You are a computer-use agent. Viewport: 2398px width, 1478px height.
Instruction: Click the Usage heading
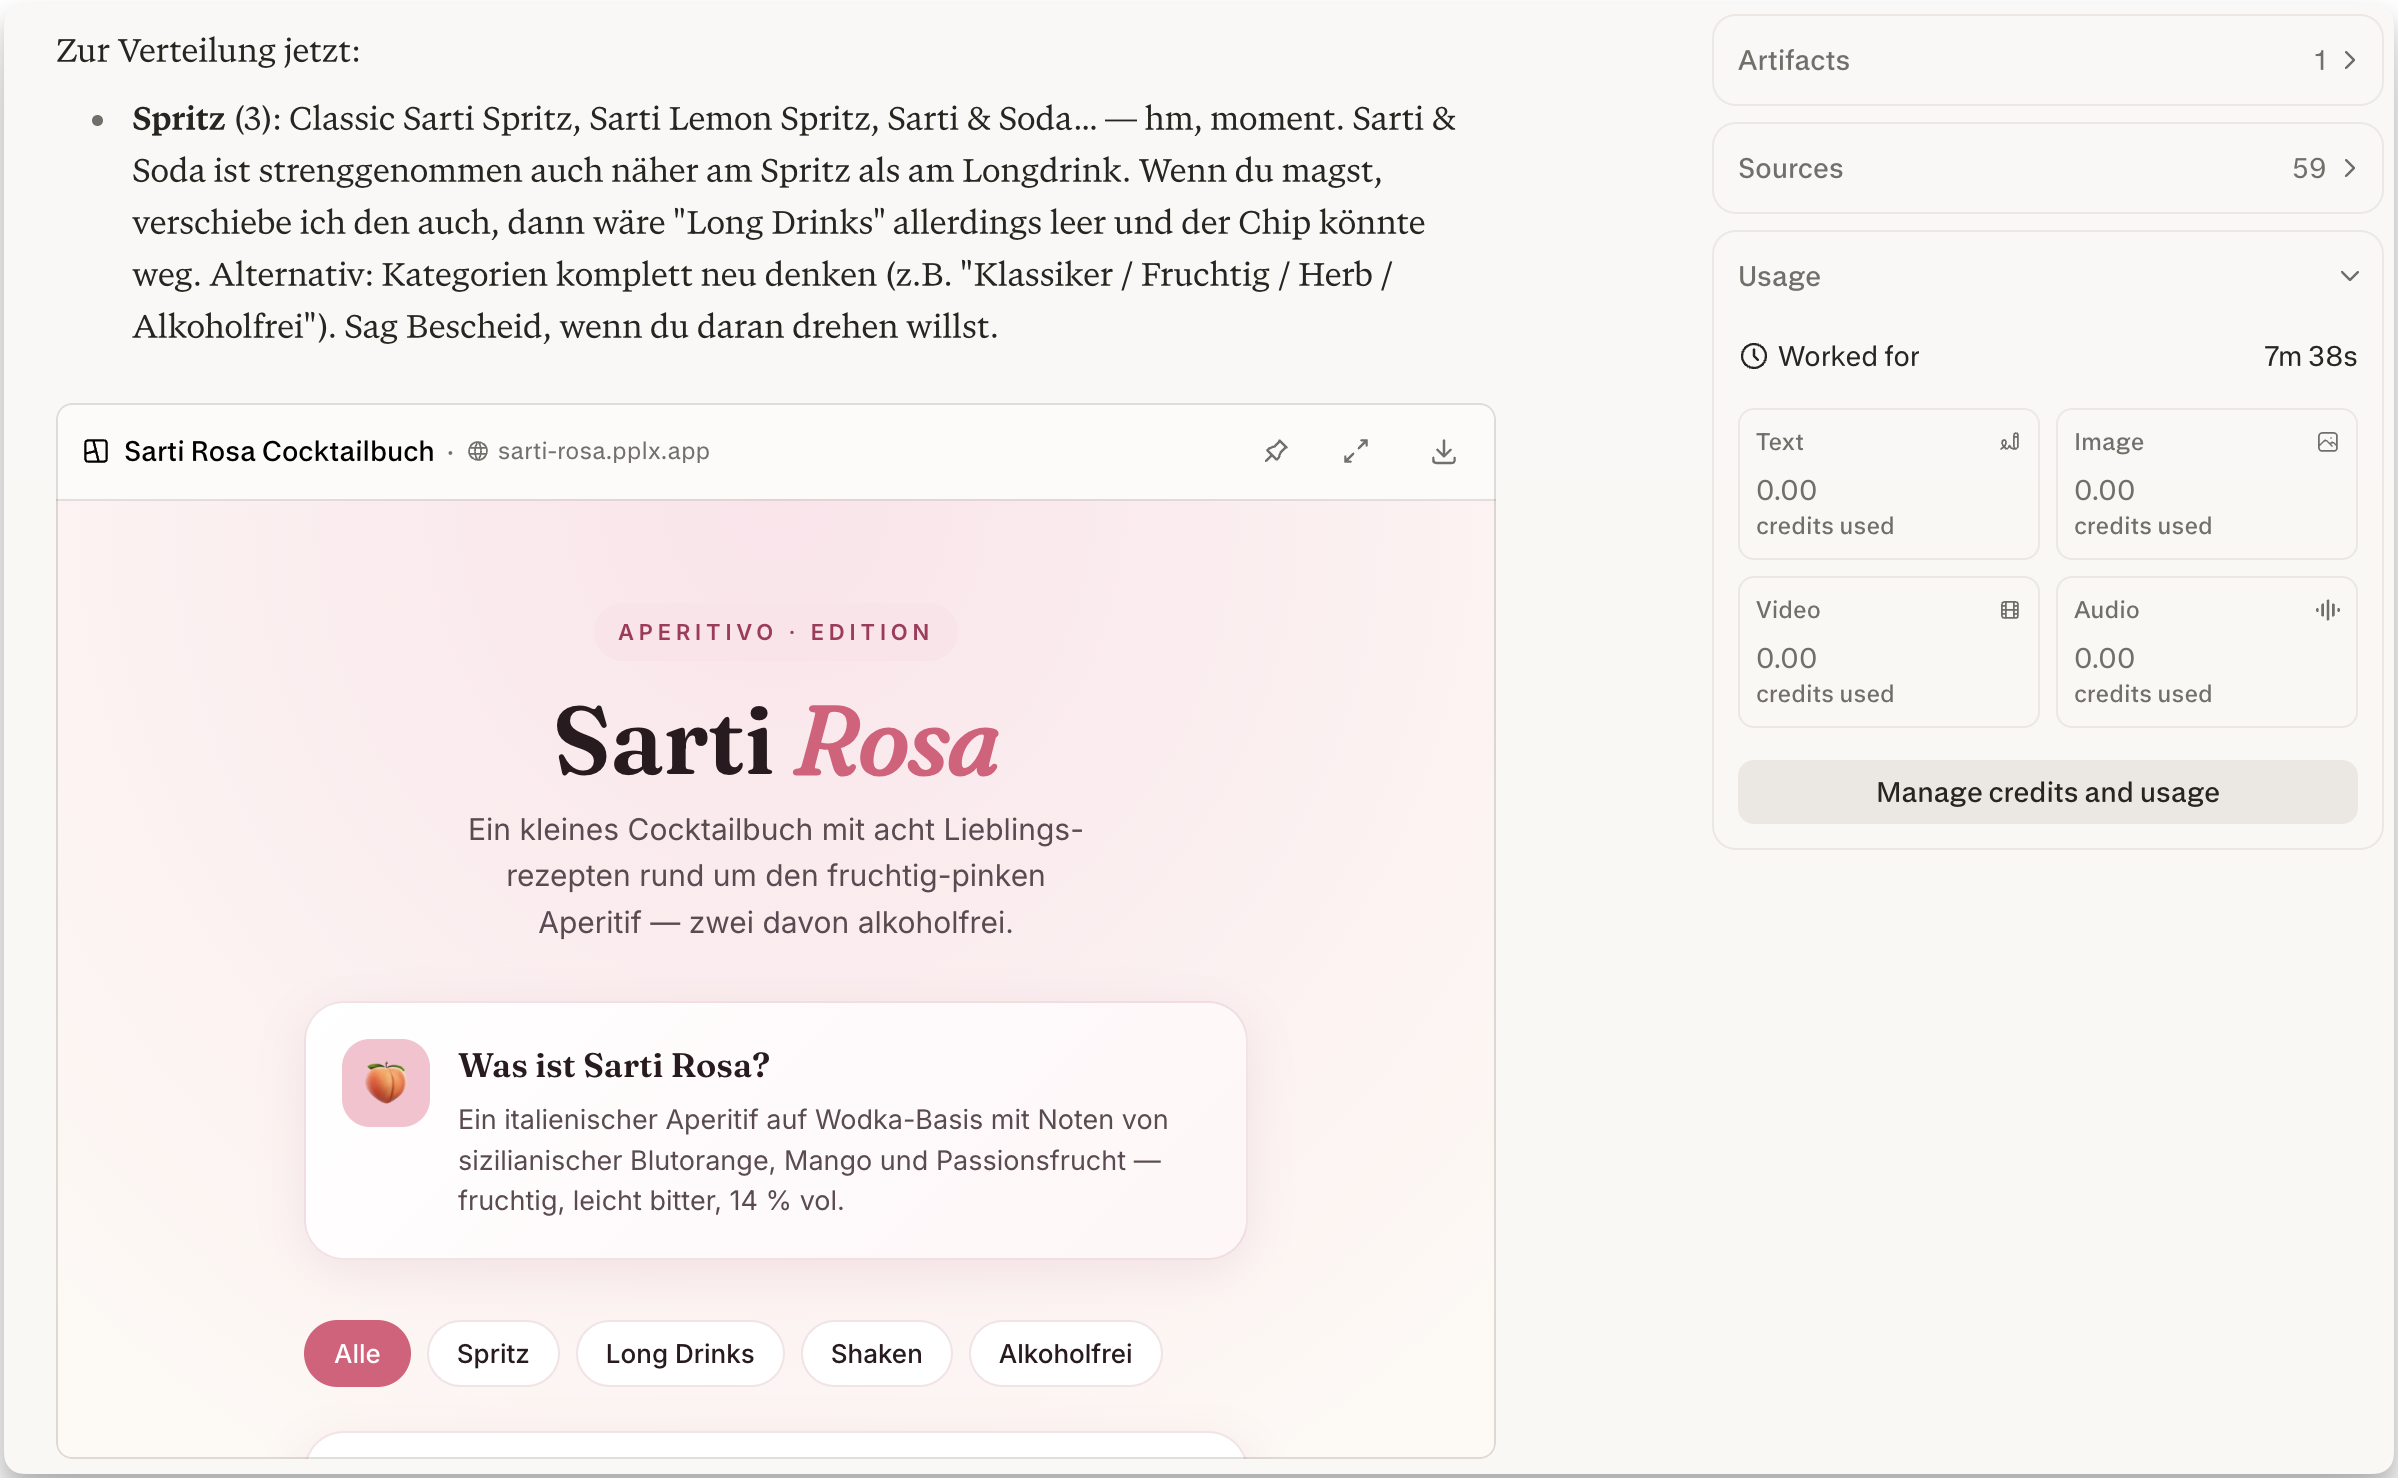(x=1779, y=276)
